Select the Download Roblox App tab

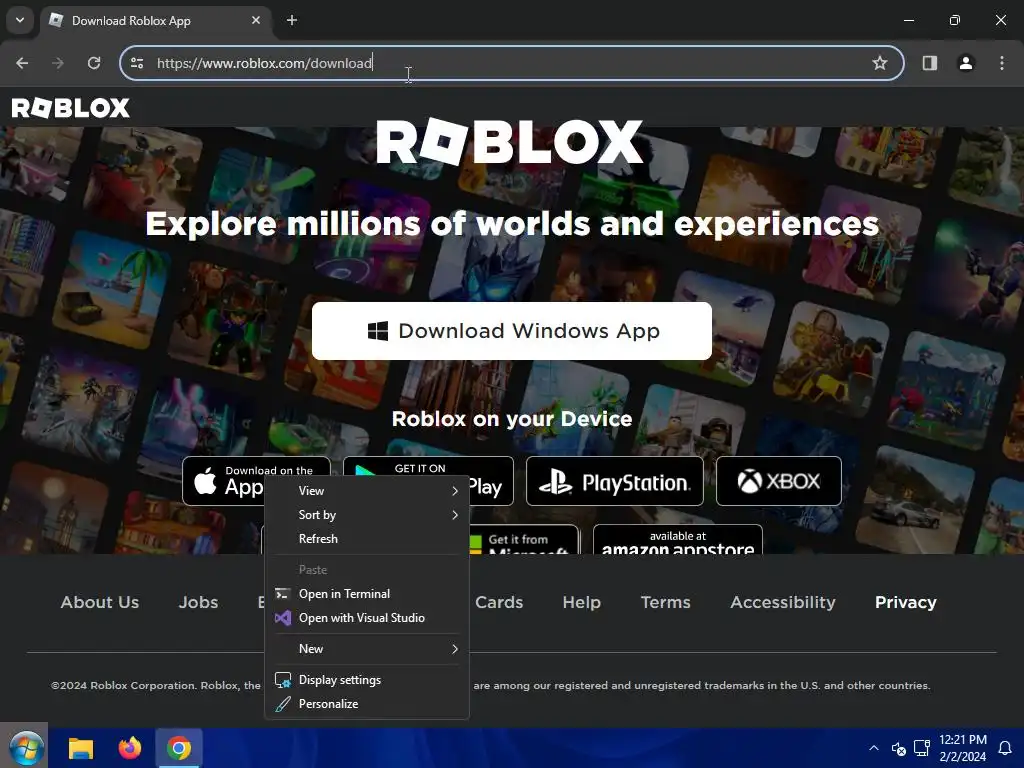coord(155,20)
